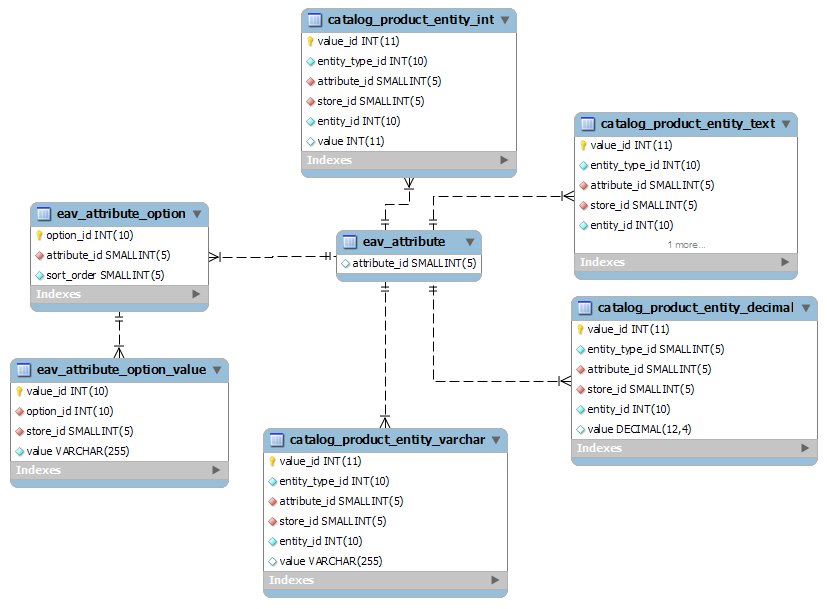
Task: Select the eav_attribute table title
Action: pos(404,242)
